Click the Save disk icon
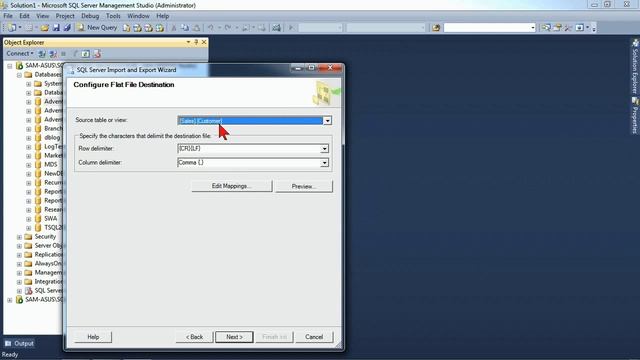The height and width of the screenshot is (360, 640). click(56, 27)
